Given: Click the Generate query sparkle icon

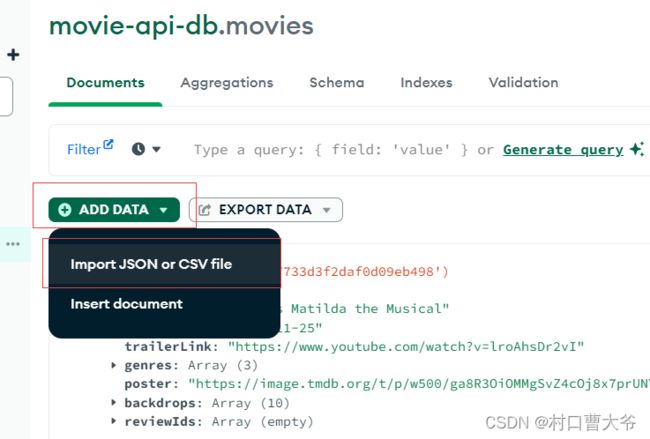Looking at the screenshot, I should 637,149.
